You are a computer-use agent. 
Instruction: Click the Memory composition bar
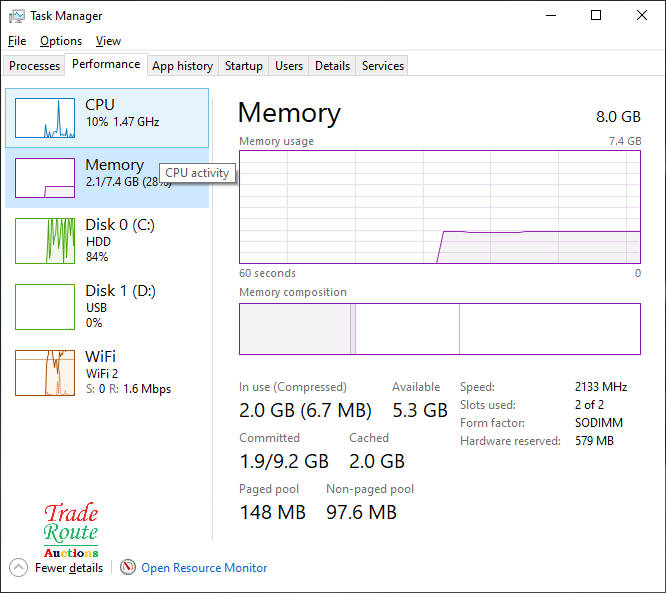click(439, 329)
